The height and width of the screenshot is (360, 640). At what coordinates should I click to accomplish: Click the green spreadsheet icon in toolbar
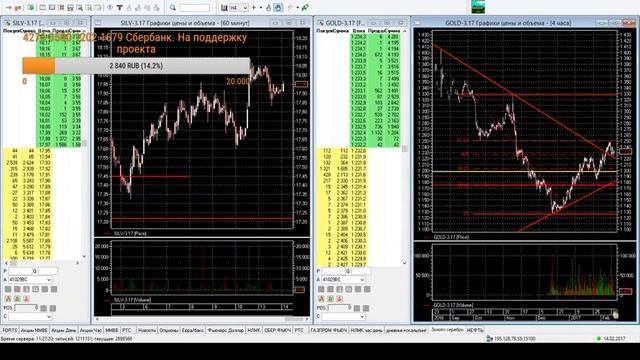[x=30, y=8]
